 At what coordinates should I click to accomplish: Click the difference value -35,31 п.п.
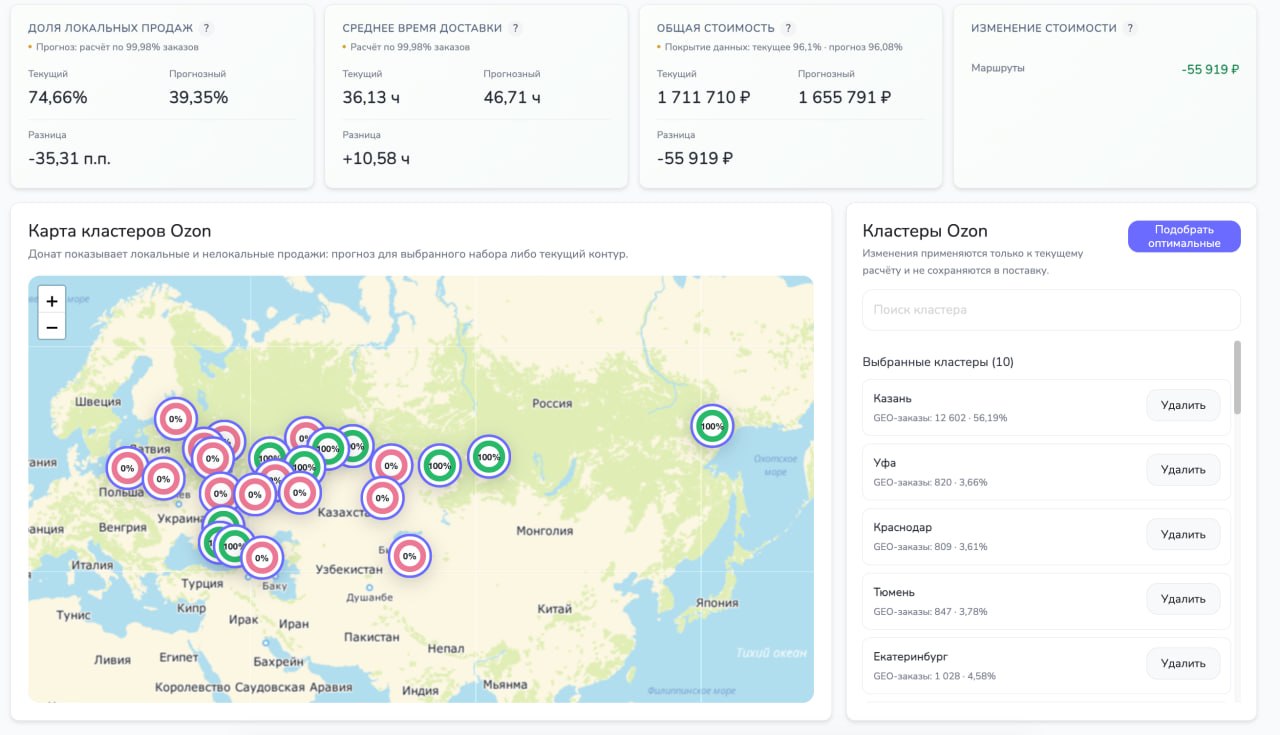point(69,158)
